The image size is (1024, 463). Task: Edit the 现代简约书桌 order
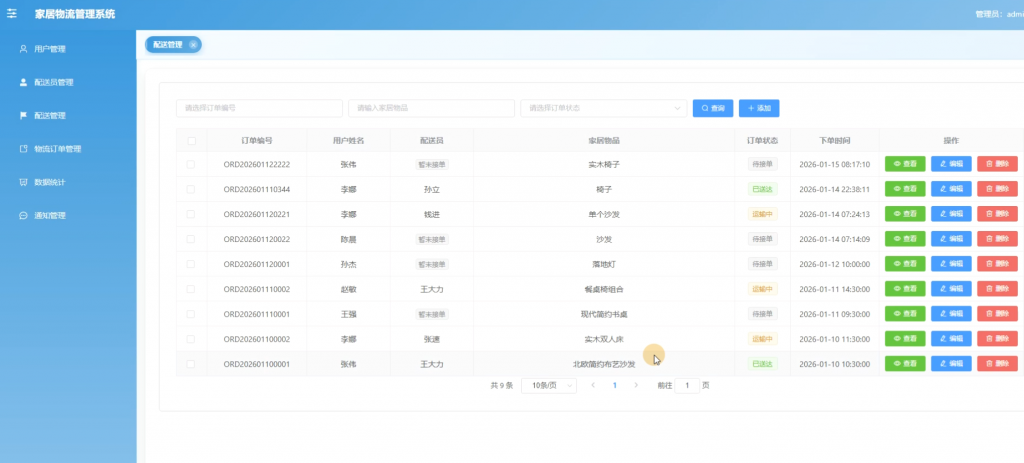(x=951, y=313)
